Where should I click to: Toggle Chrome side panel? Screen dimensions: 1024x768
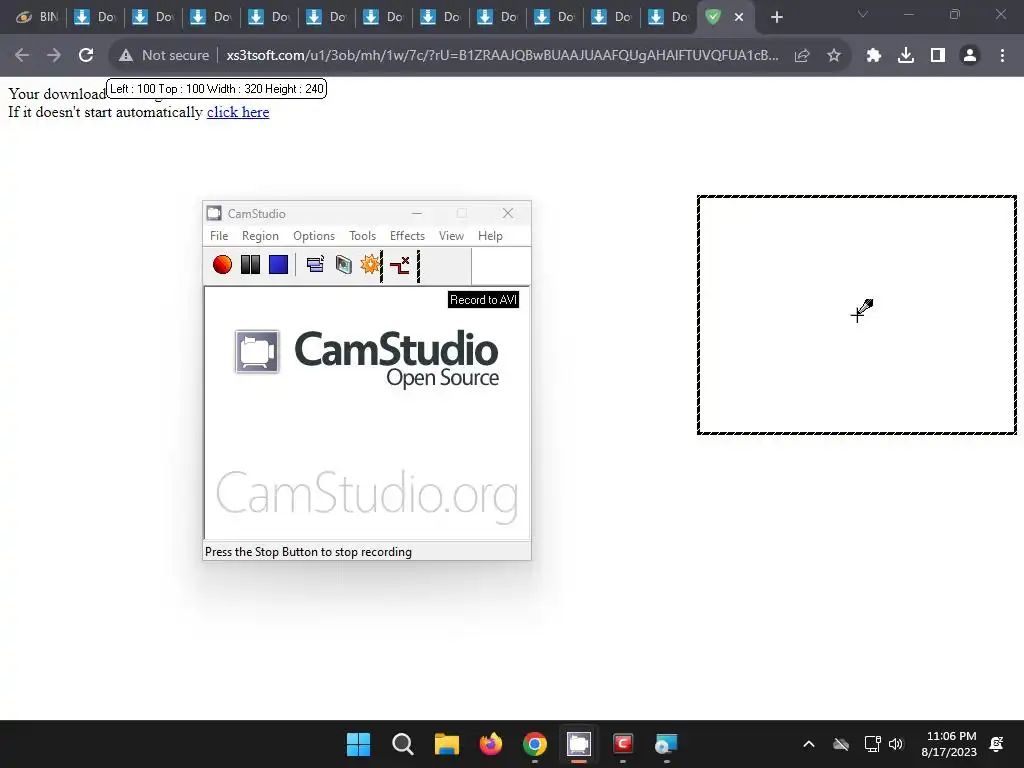point(938,56)
